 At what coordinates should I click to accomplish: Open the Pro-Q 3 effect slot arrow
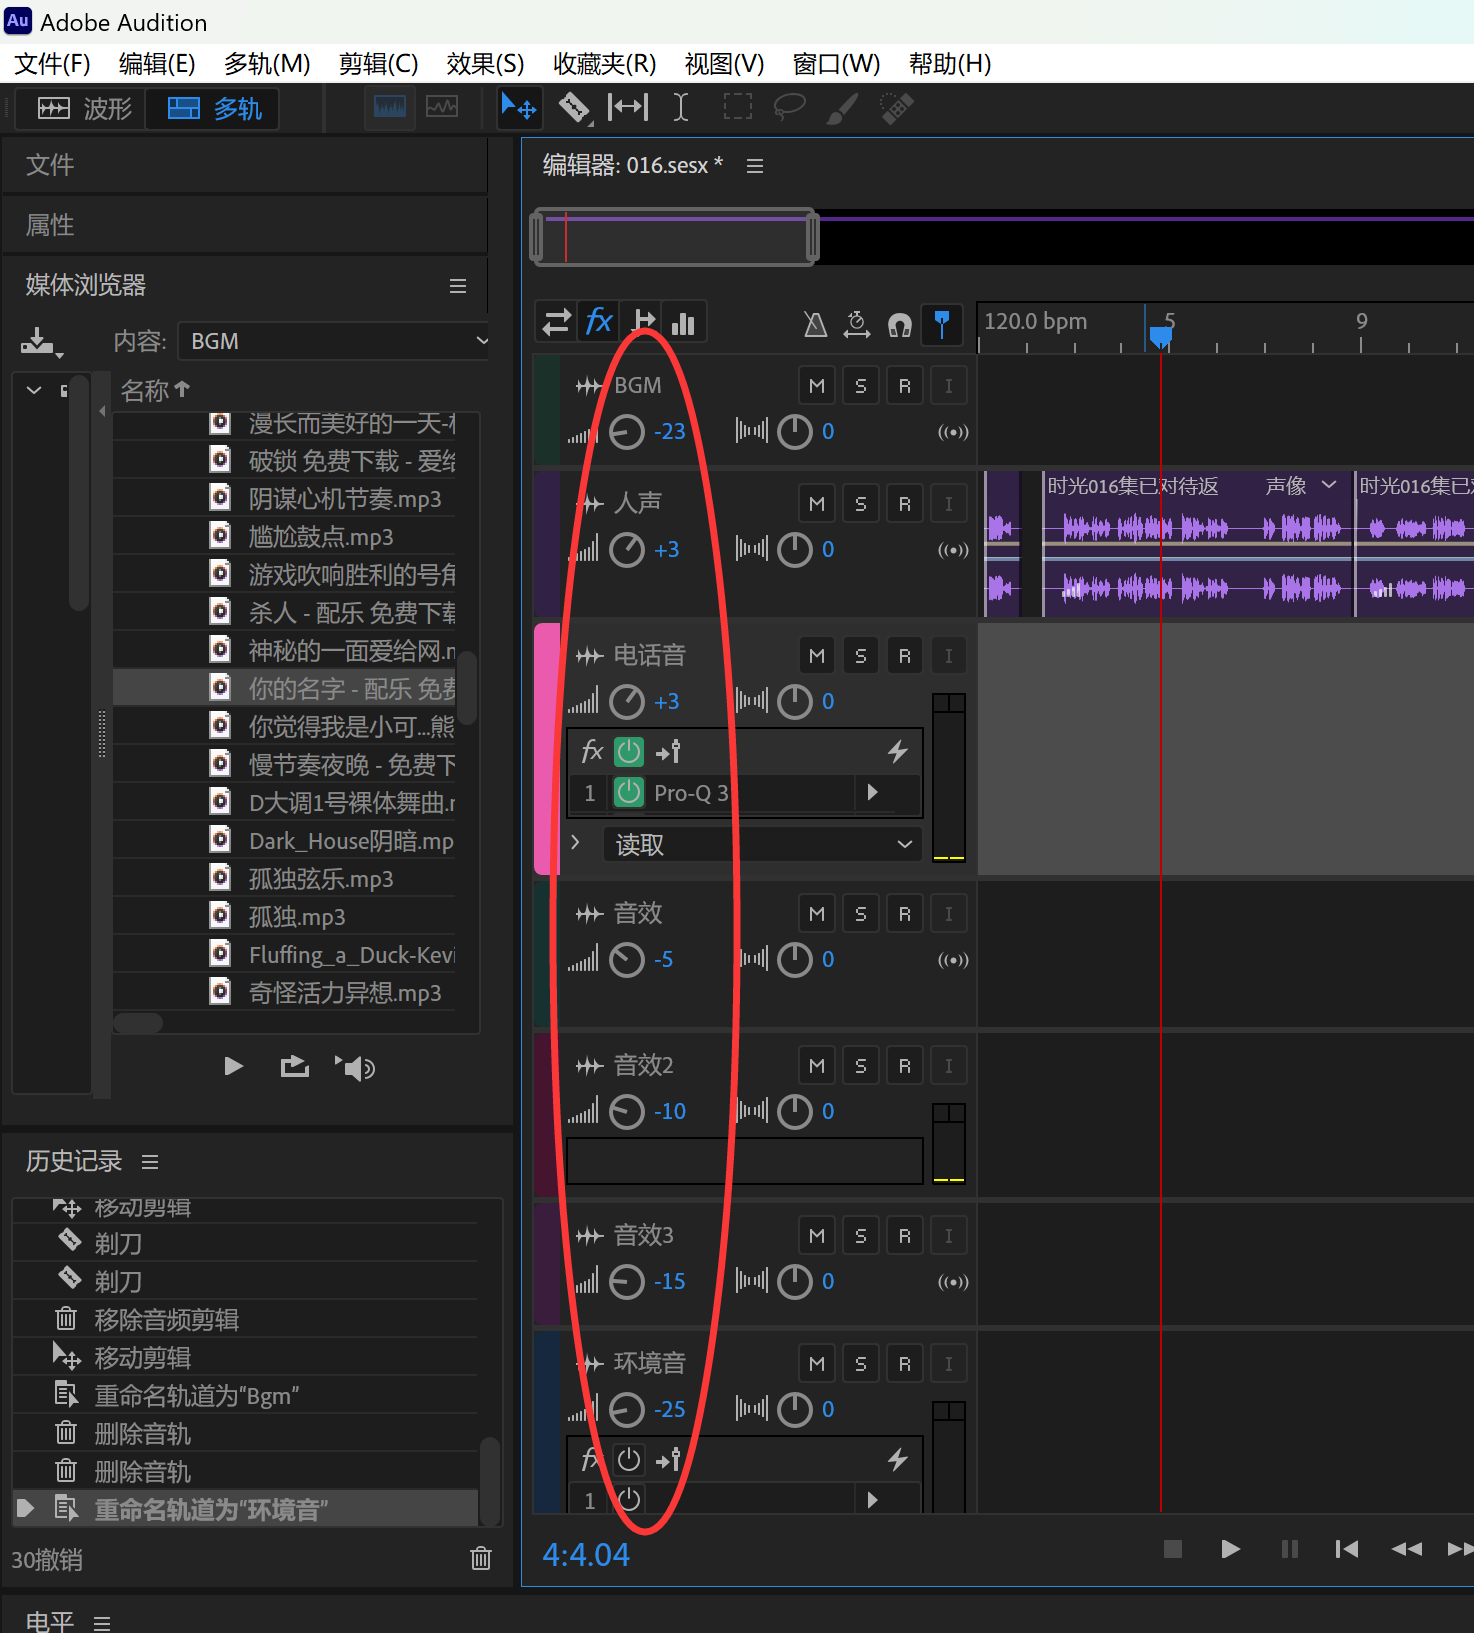coord(872,793)
